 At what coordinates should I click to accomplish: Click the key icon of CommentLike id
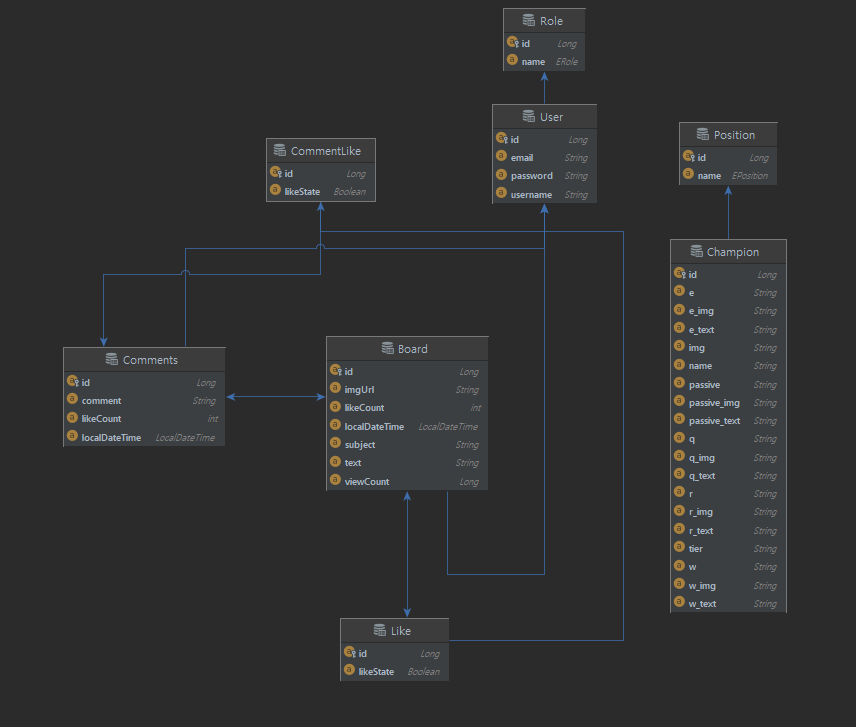[x=276, y=172]
